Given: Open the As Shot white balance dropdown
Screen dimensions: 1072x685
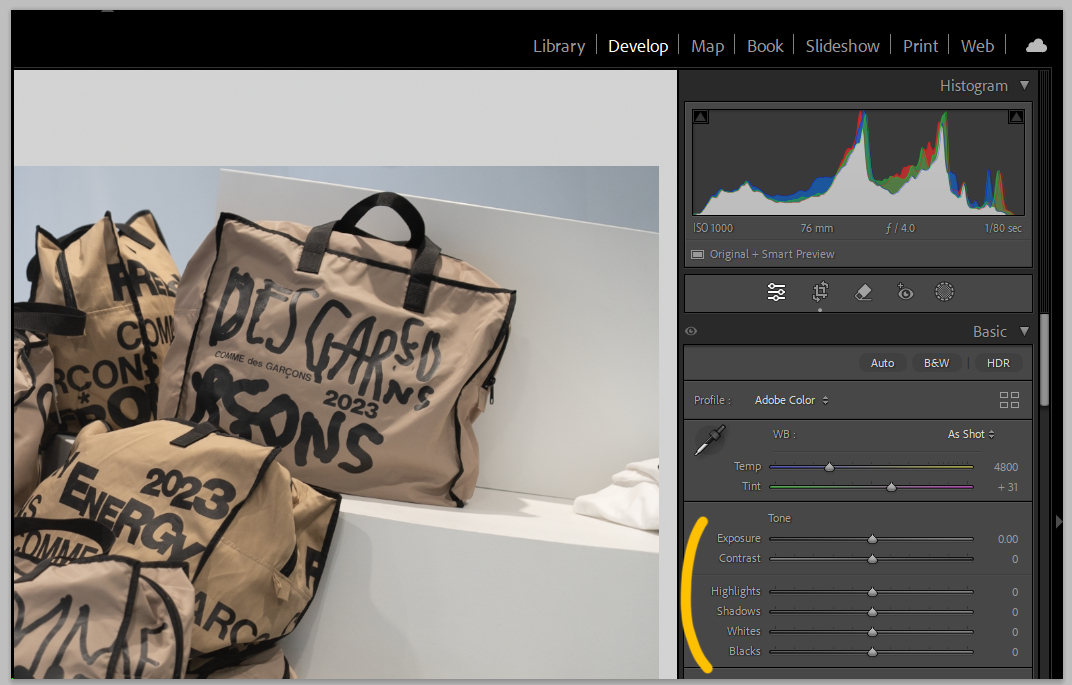Looking at the screenshot, I should coord(971,434).
